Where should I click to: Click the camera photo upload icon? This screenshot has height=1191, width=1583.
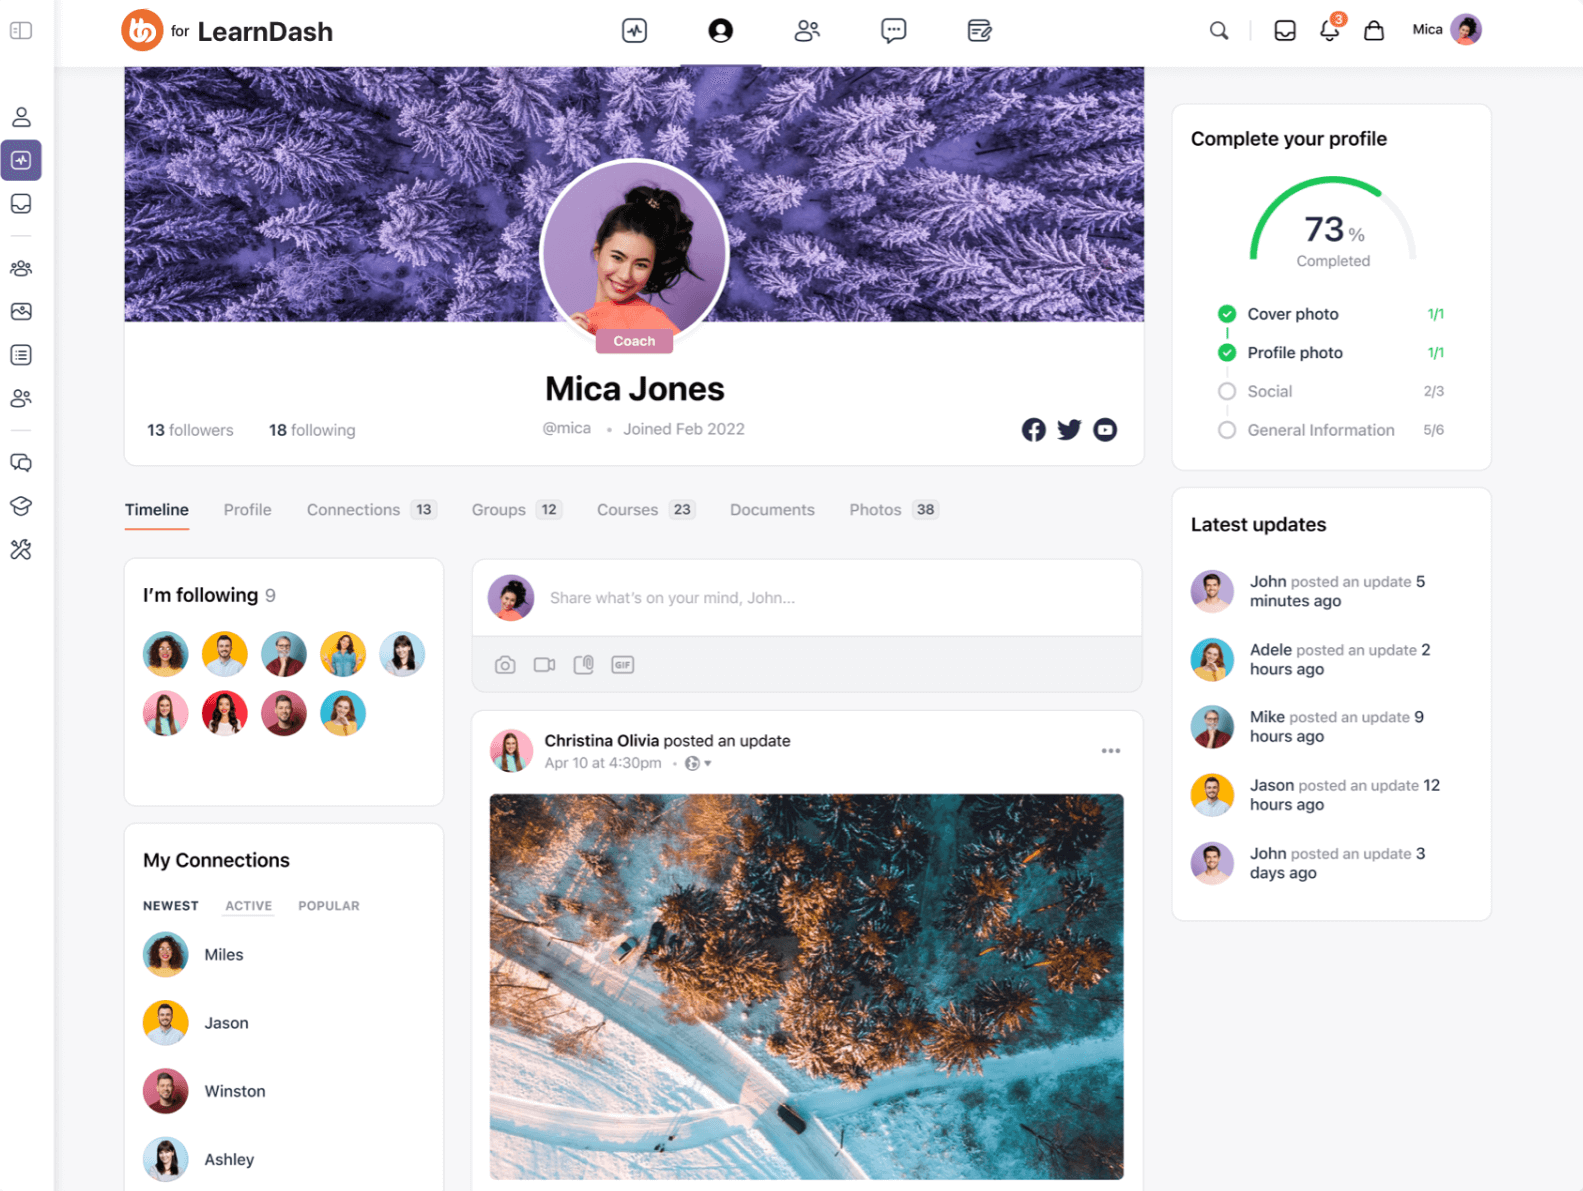tap(505, 665)
